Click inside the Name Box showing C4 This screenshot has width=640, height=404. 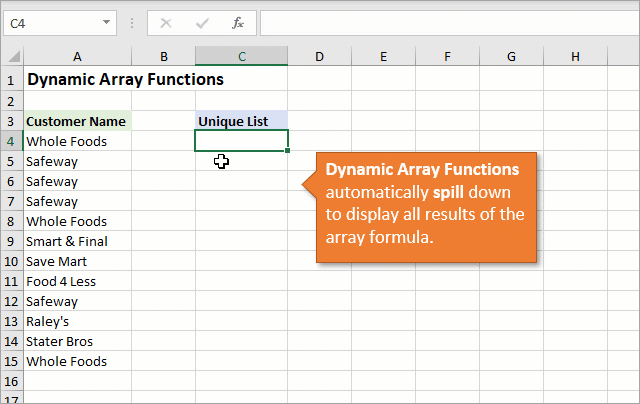tap(50, 23)
